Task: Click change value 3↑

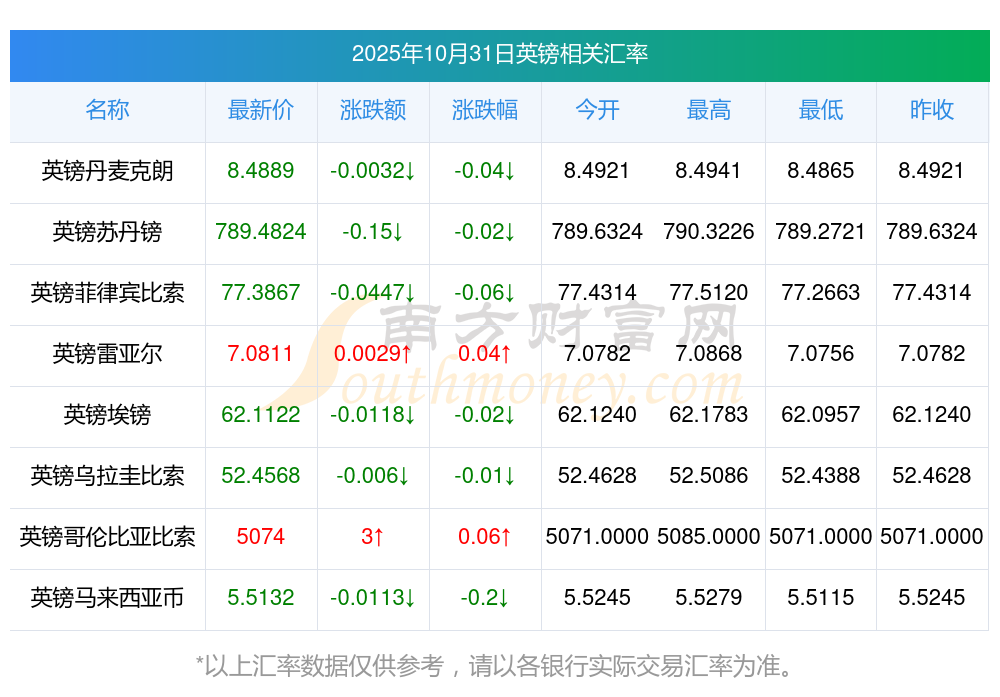Action: tap(373, 536)
